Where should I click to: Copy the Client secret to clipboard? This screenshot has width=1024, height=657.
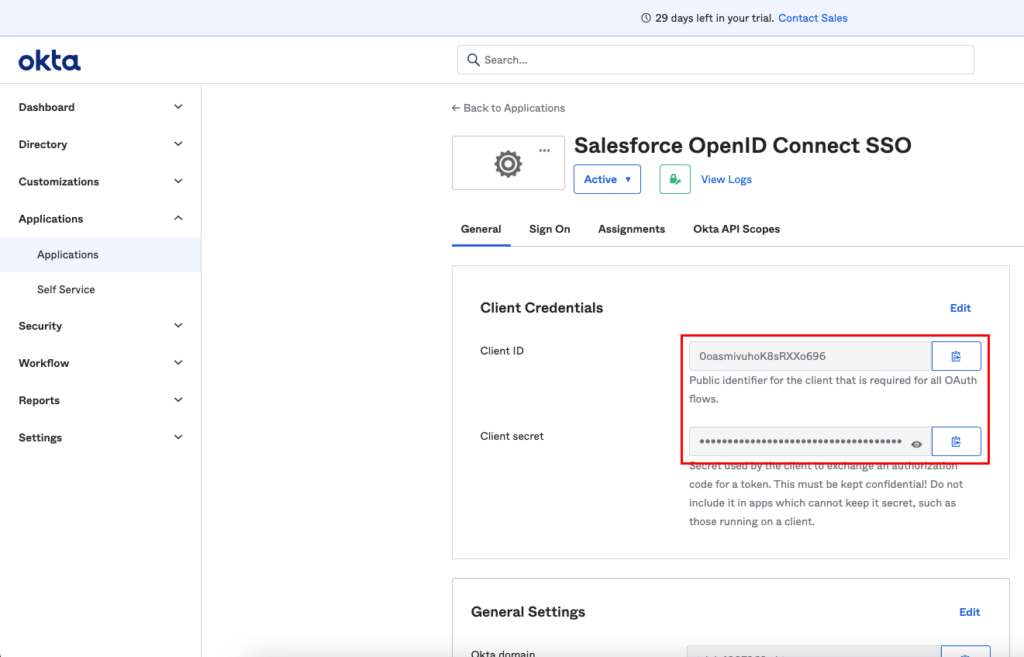(956, 441)
